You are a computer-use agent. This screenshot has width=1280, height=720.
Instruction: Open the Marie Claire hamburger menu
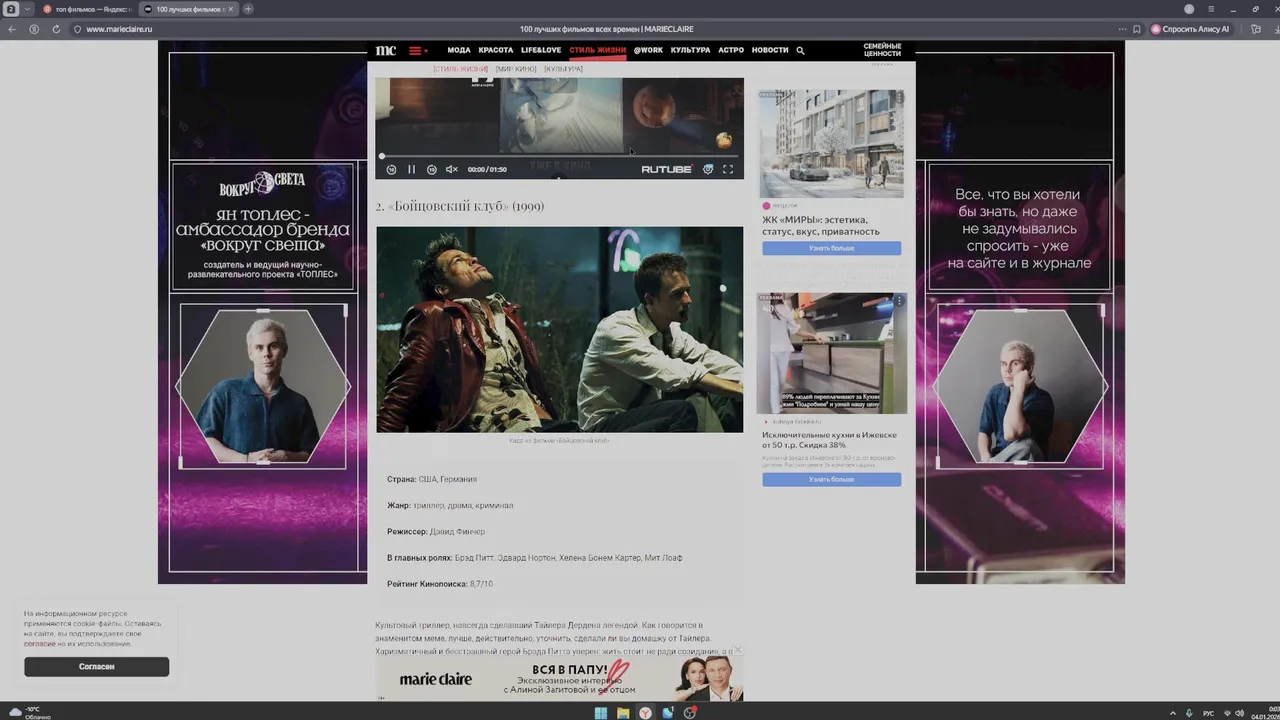tap(416, 50)
